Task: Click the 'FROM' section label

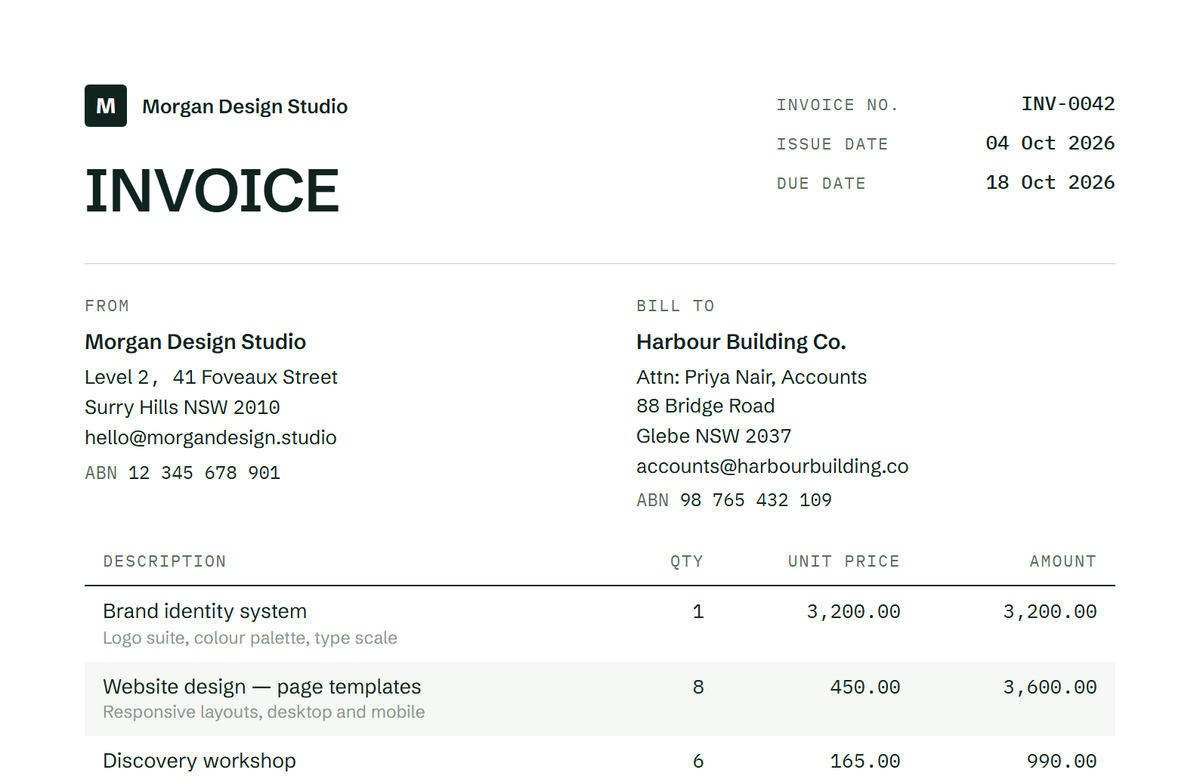Action: pos(107,306)
